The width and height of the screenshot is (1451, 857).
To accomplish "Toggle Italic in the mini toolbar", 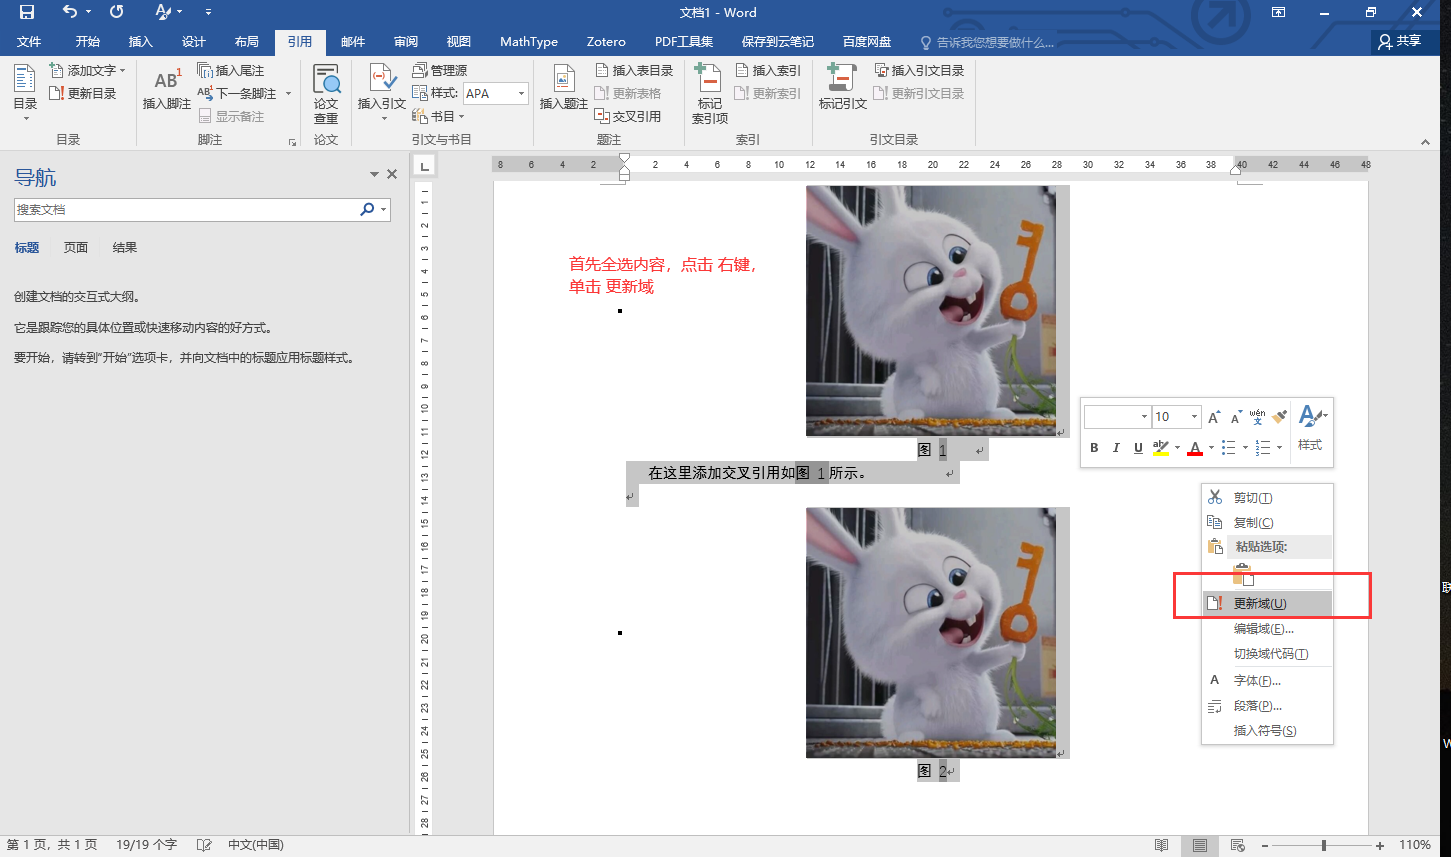I will (1116, 448).
